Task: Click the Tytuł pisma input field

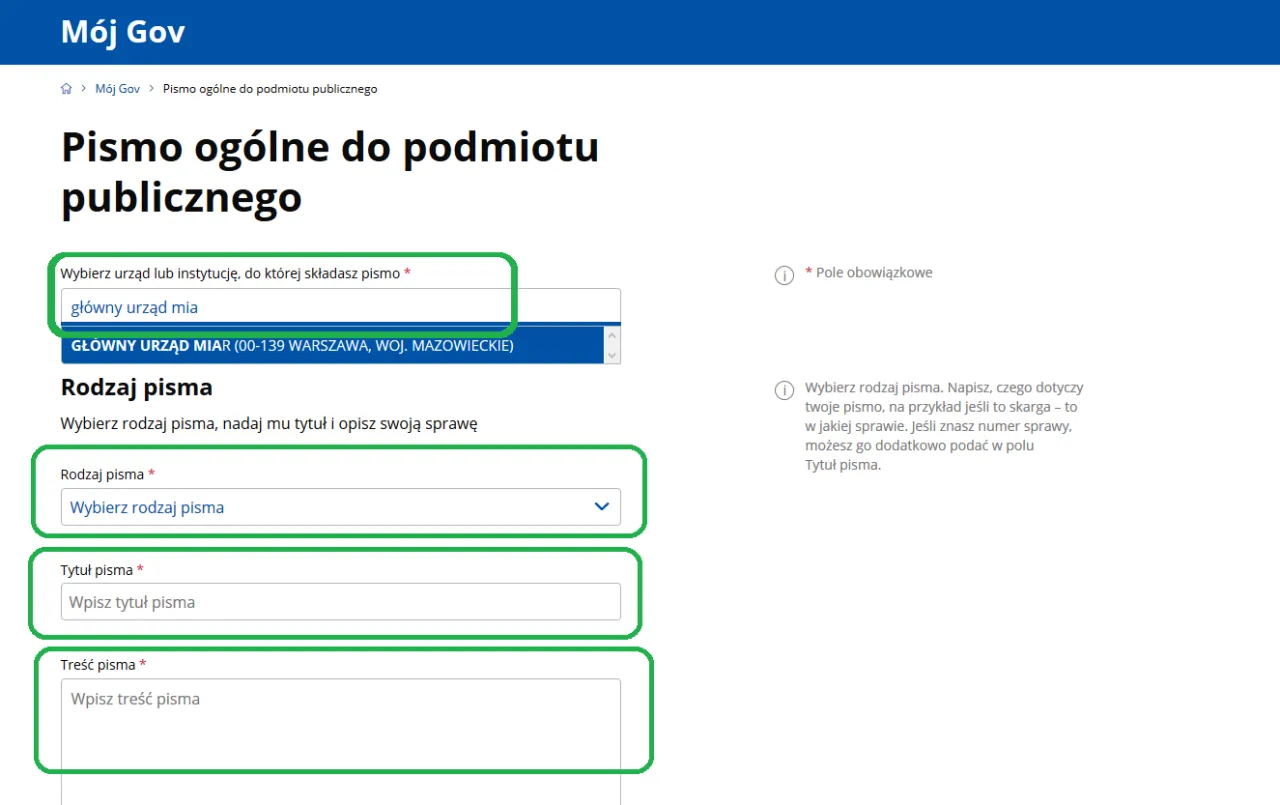Action: [x=341, y=602]
